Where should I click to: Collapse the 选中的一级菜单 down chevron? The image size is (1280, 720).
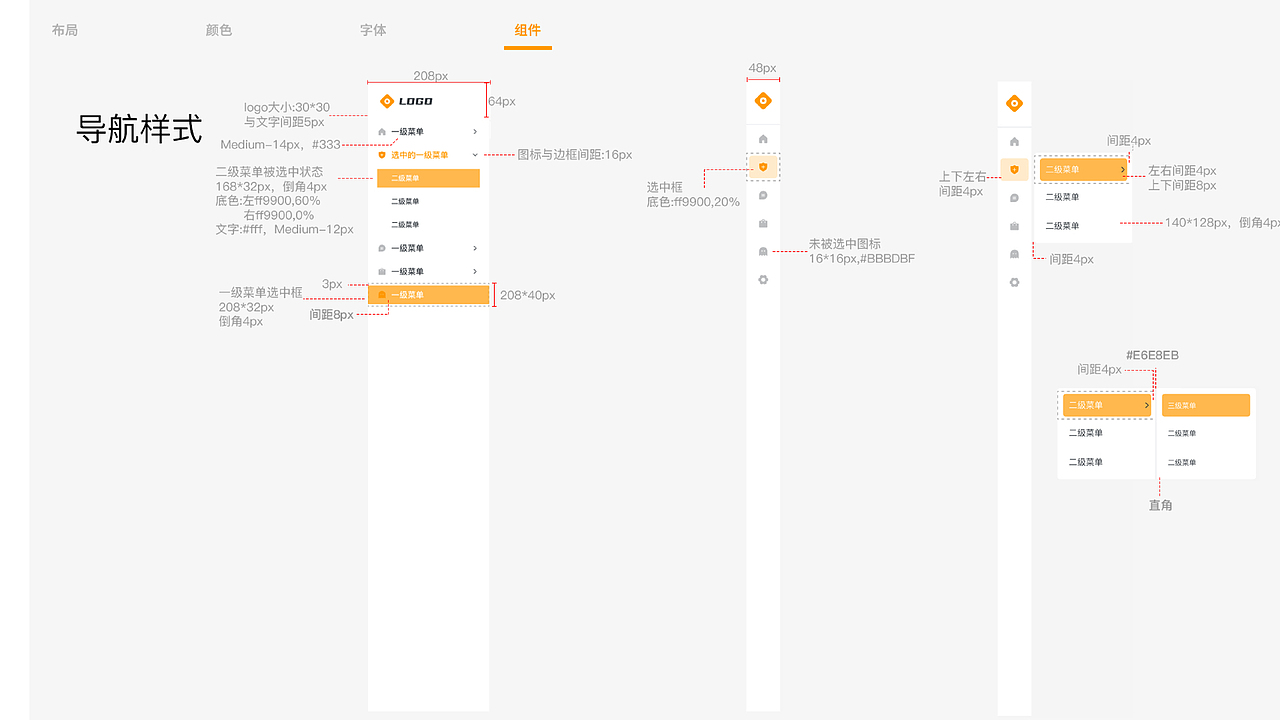click(x=475, y=155)
